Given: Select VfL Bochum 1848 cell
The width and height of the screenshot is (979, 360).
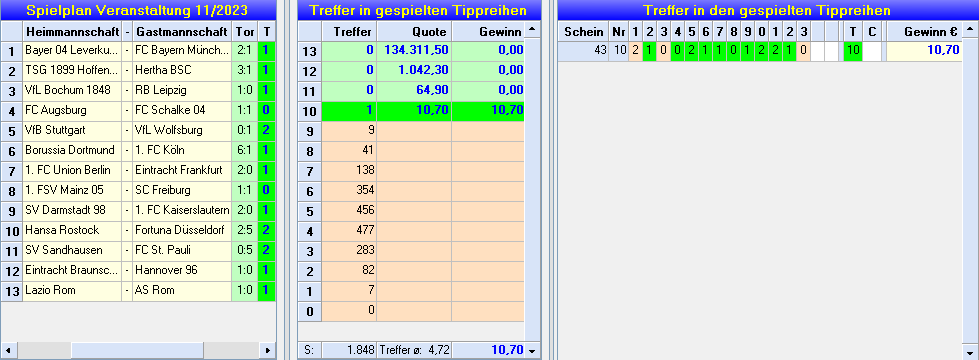Looking at the screenshot, I should (72, 90).
